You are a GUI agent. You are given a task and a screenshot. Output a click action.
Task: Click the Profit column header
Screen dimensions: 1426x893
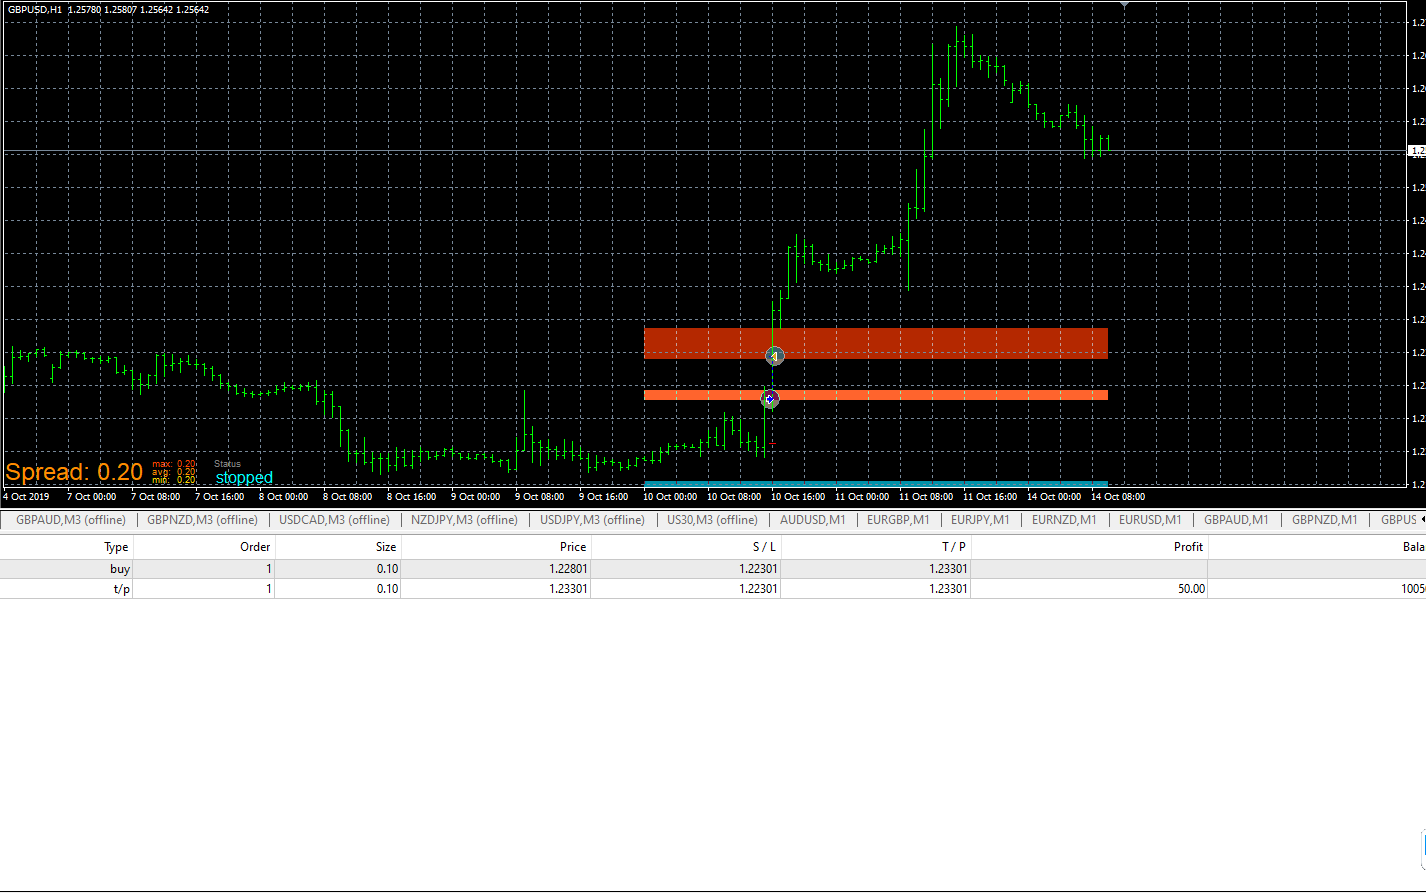point(1090,547)
